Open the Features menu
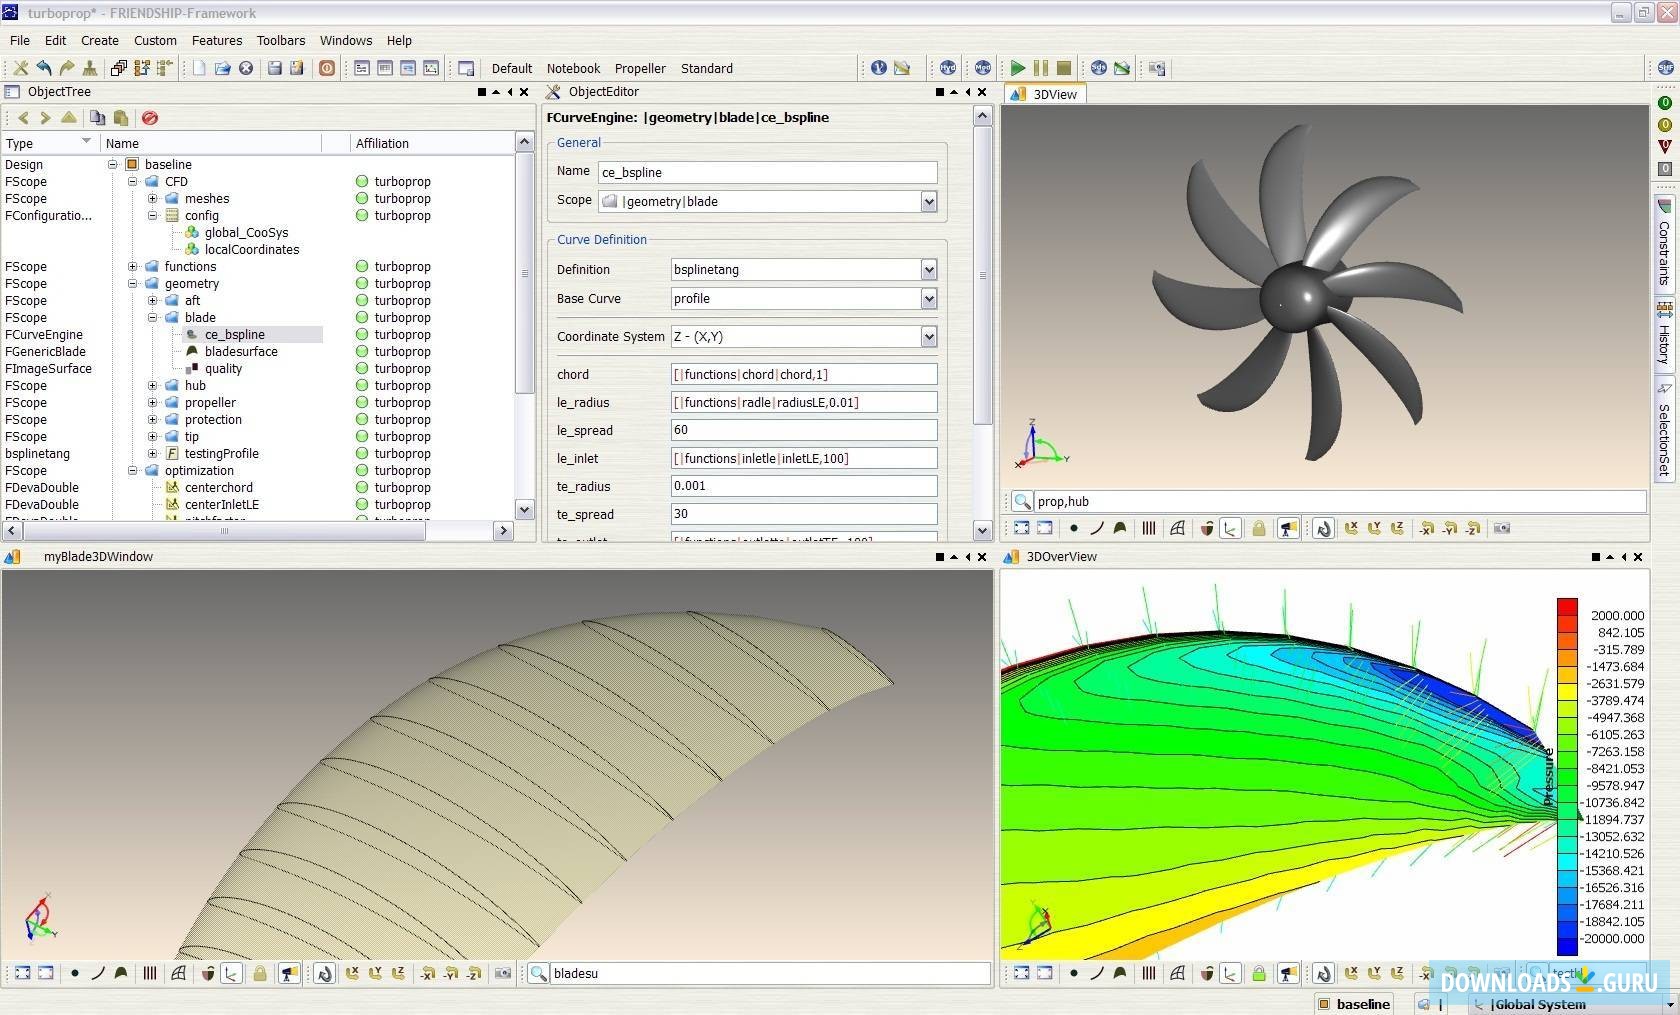 217,41
